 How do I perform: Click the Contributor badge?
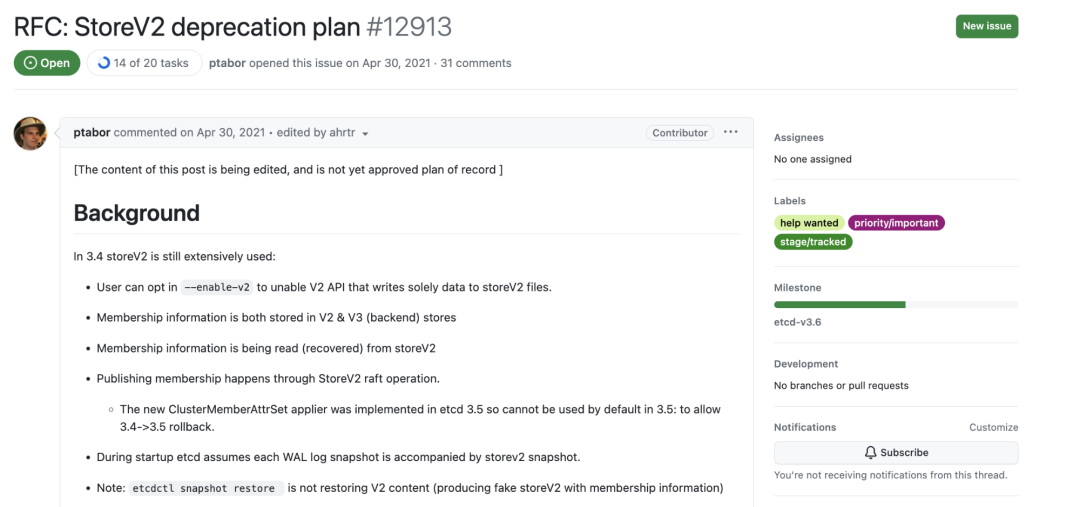tap(680, 132)
